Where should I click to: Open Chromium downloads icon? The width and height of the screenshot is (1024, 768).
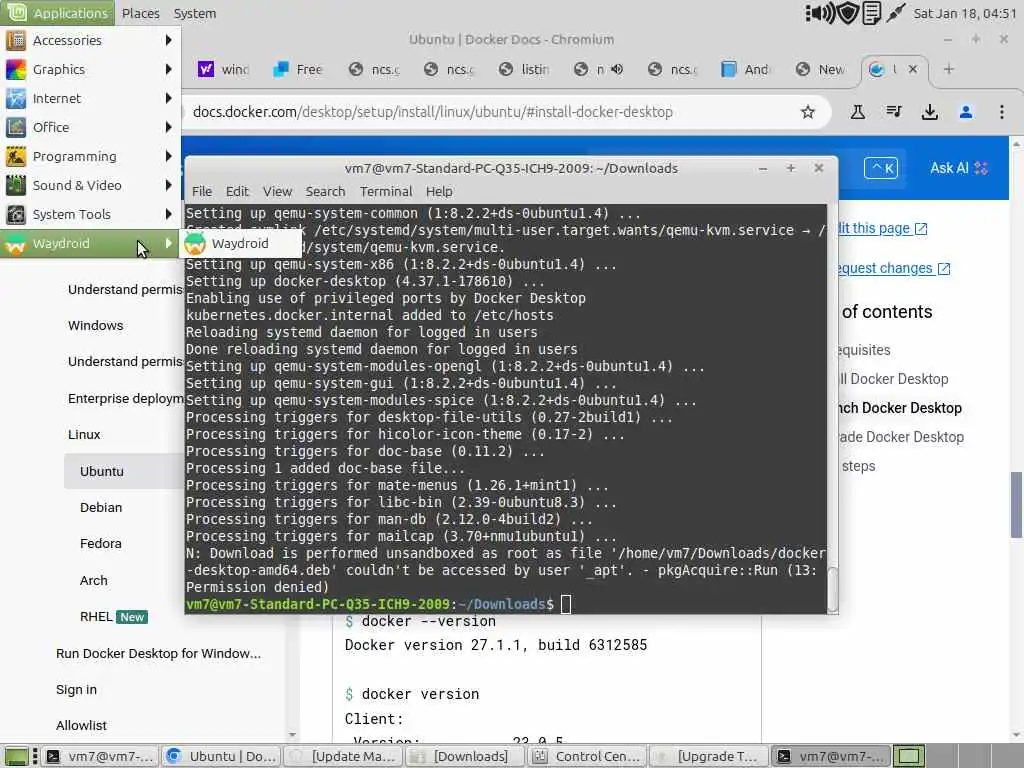(930, 112)
